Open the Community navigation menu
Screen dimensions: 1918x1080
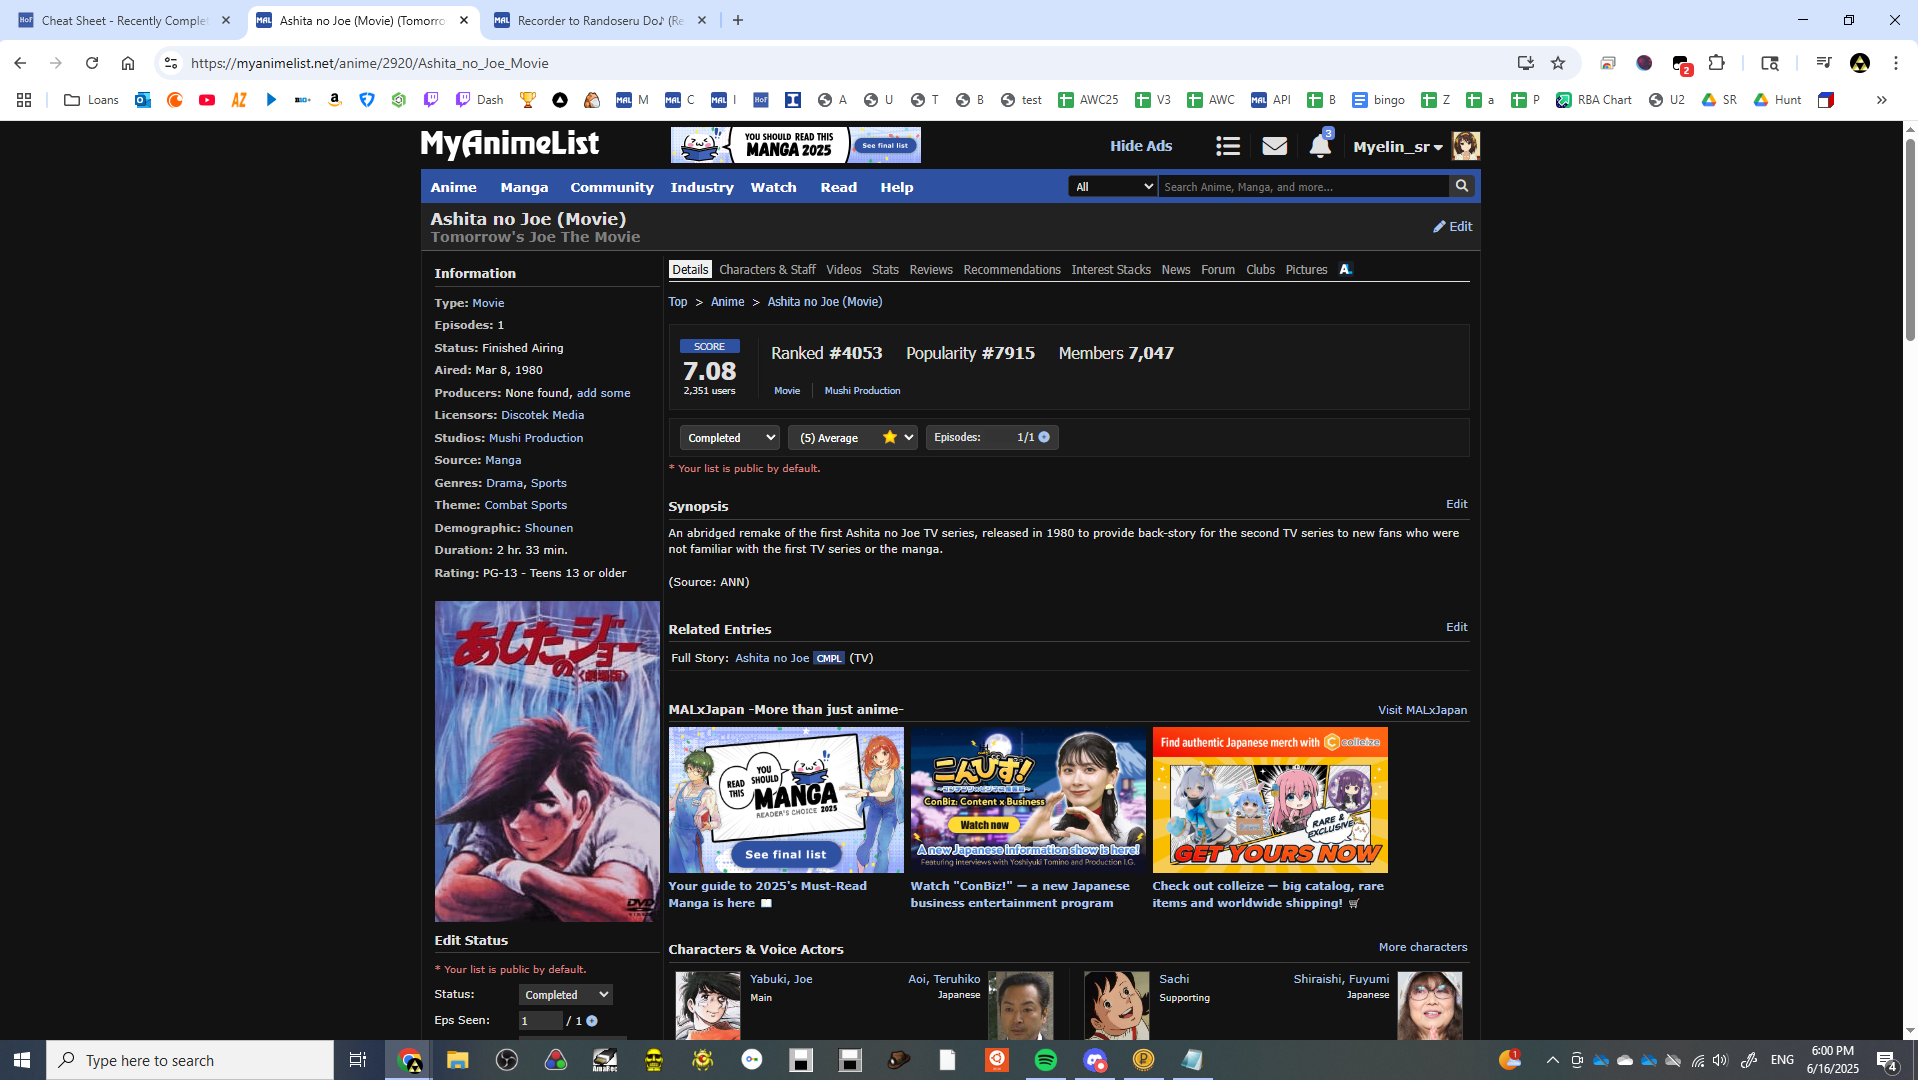[x=612, y=187]
